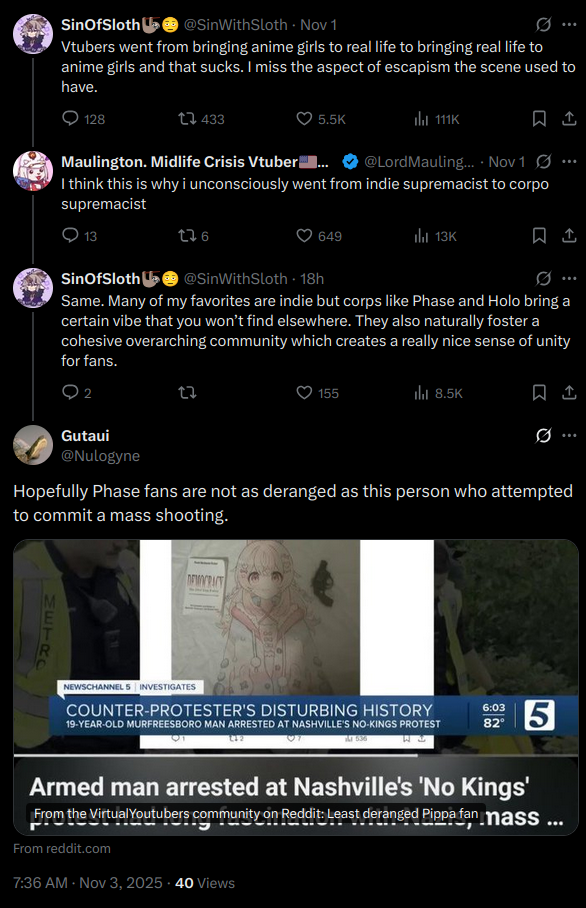Like Maulington's tweet with 649 likes
The image size is (586, 908).
[x=319, y=236]
